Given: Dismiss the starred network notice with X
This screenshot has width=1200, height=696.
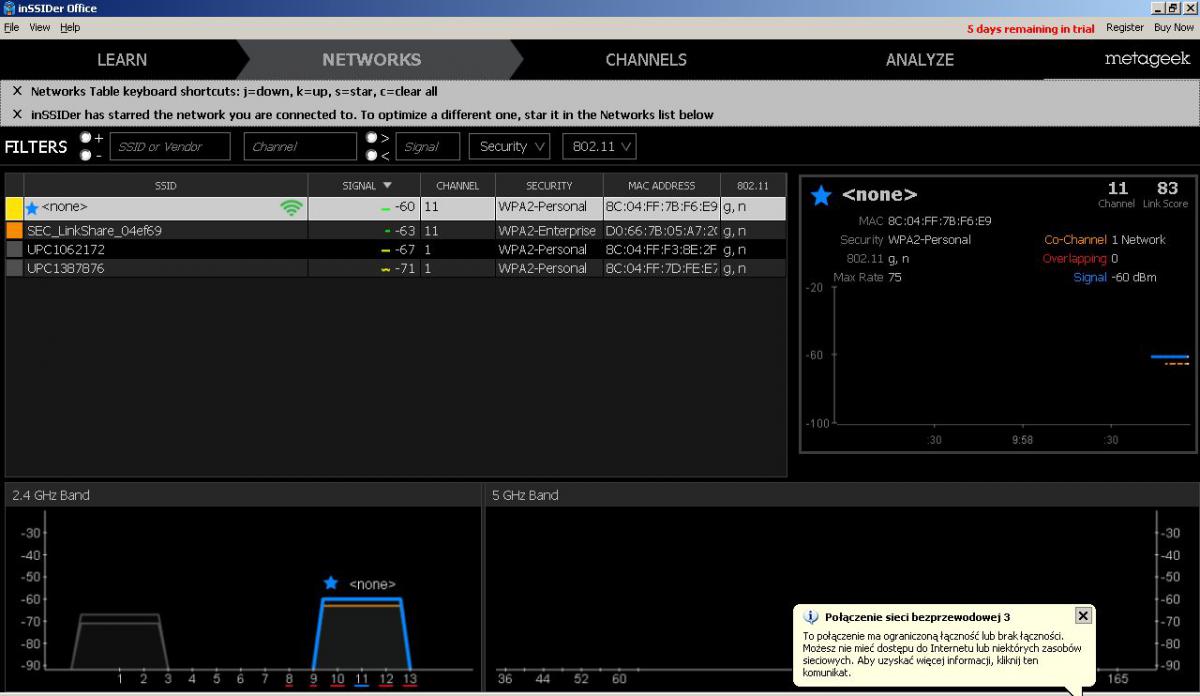Looking at the screenshot, I should click(17, 114).
